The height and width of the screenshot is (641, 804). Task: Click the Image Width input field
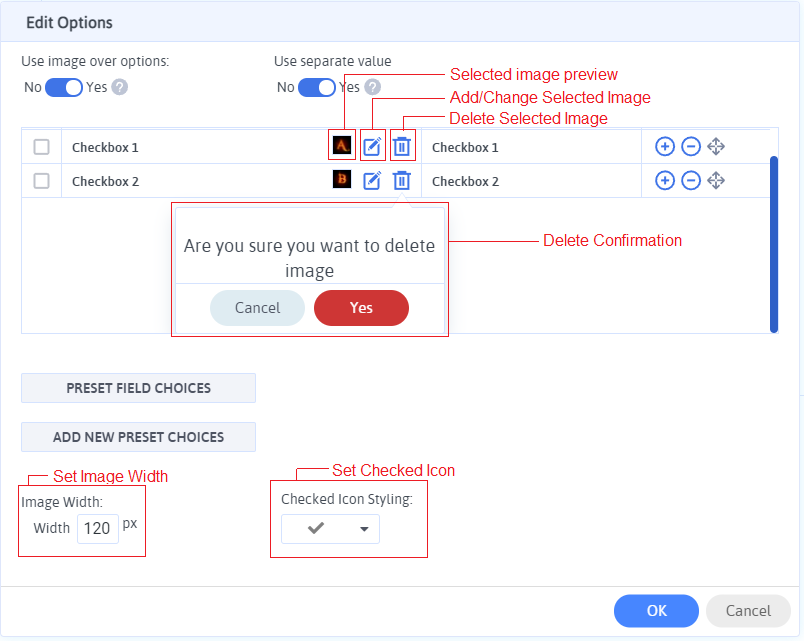(x=97, y=528)
